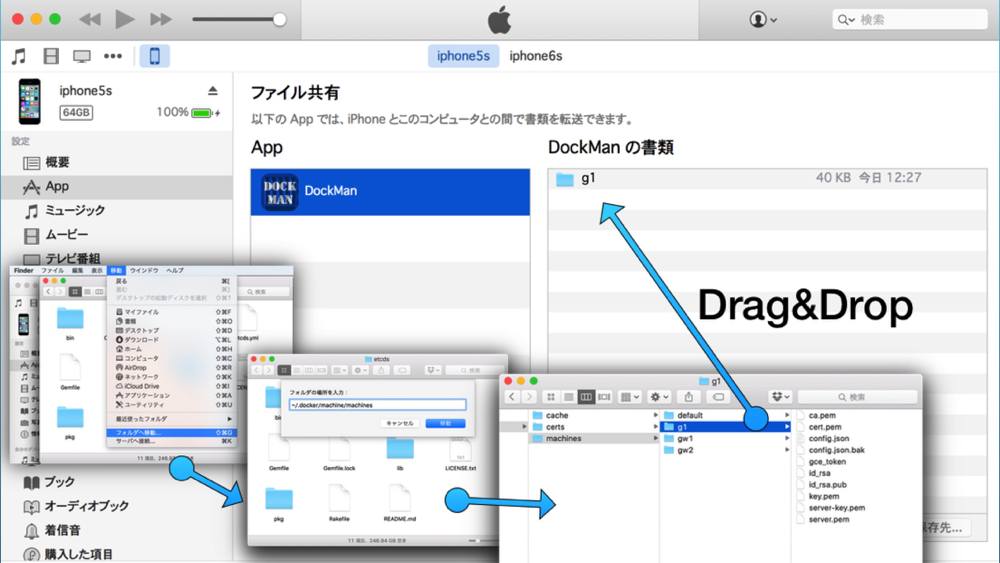The height and width of the screenshot is (563, 1000).
Task: Open the gear action menu in g1 Finder window
Action: [x=659, y=397]
